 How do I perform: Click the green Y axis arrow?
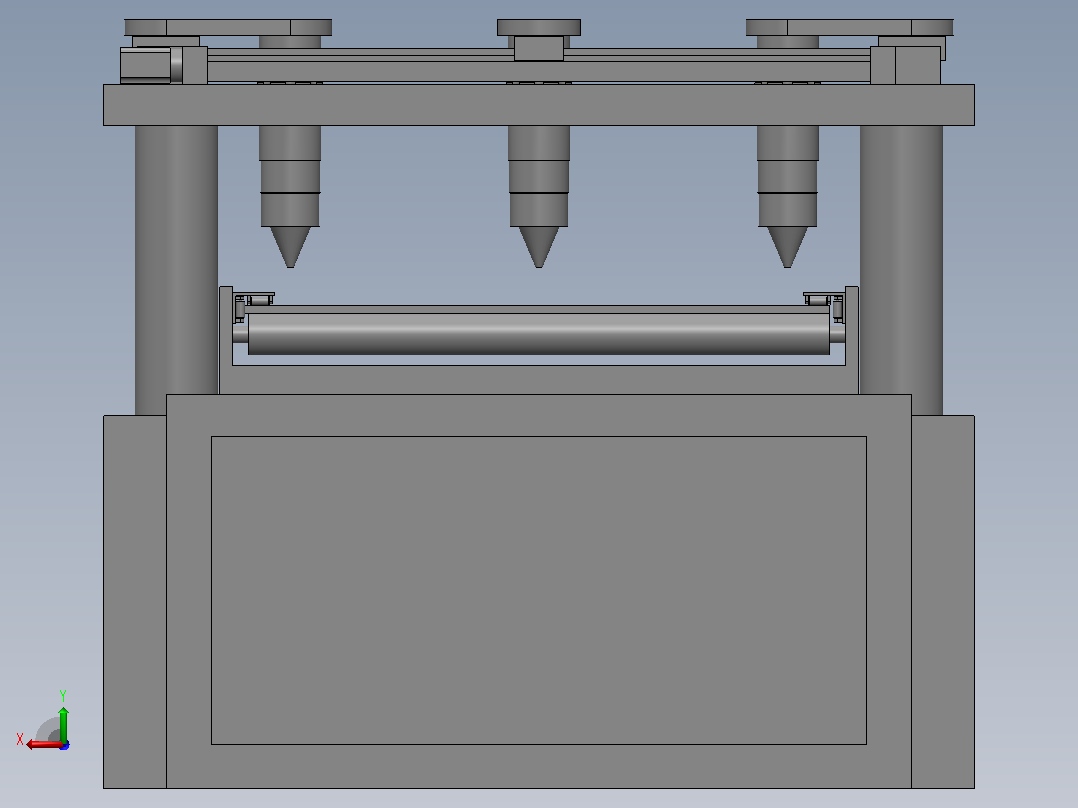tap(63, 723)
